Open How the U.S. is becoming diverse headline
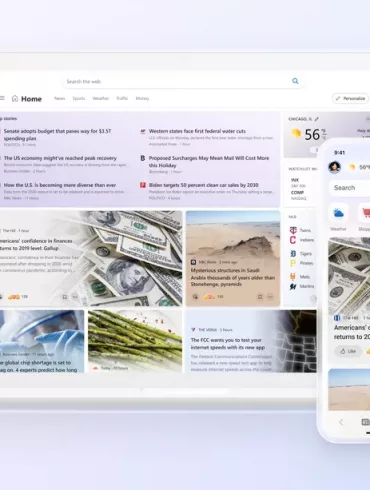The image size is (370, 490). pos(60,185)
